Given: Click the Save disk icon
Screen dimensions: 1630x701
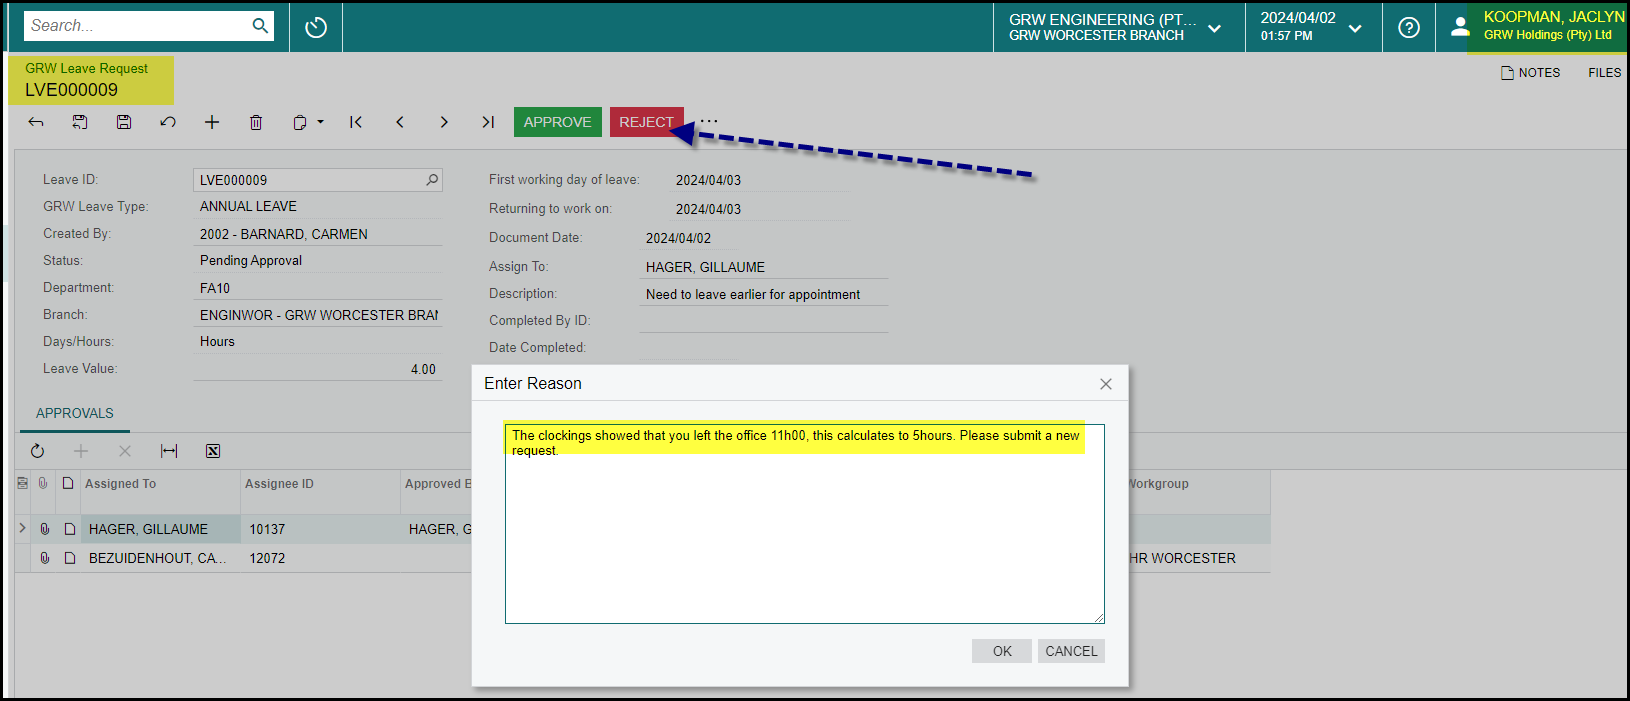Looking at the screenshot, I should point(124,122).
